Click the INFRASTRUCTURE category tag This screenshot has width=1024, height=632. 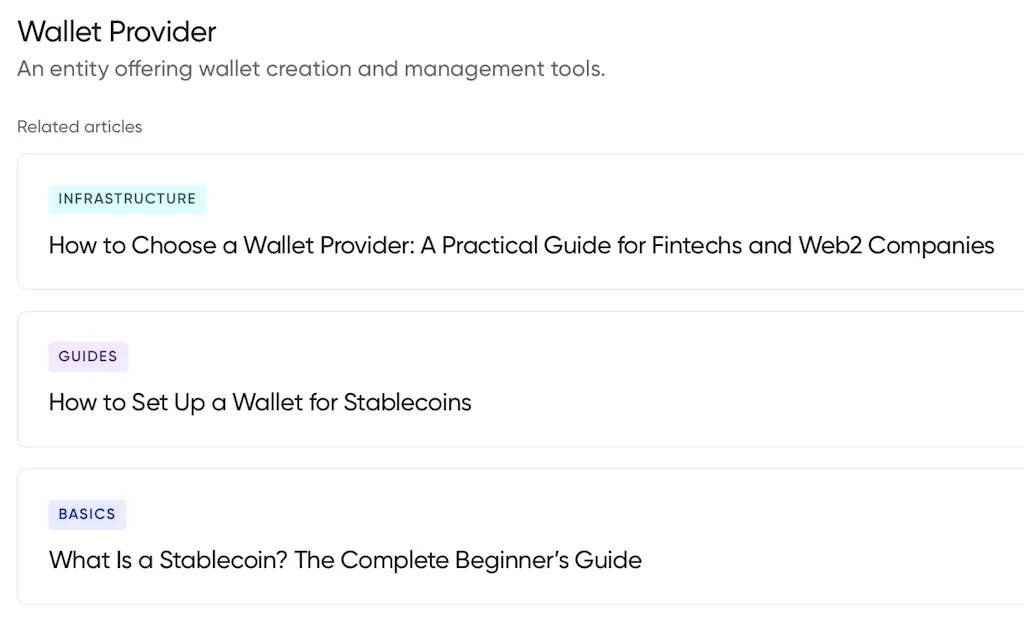(x=127, y=199)
